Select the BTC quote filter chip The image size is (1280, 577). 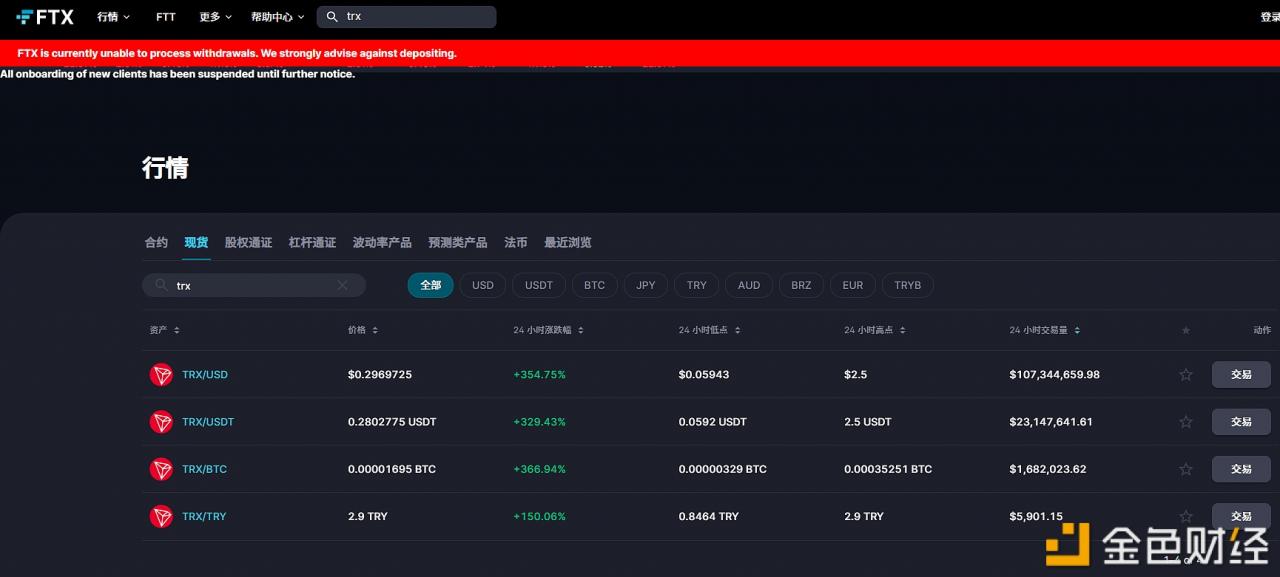tap(595, 285)
